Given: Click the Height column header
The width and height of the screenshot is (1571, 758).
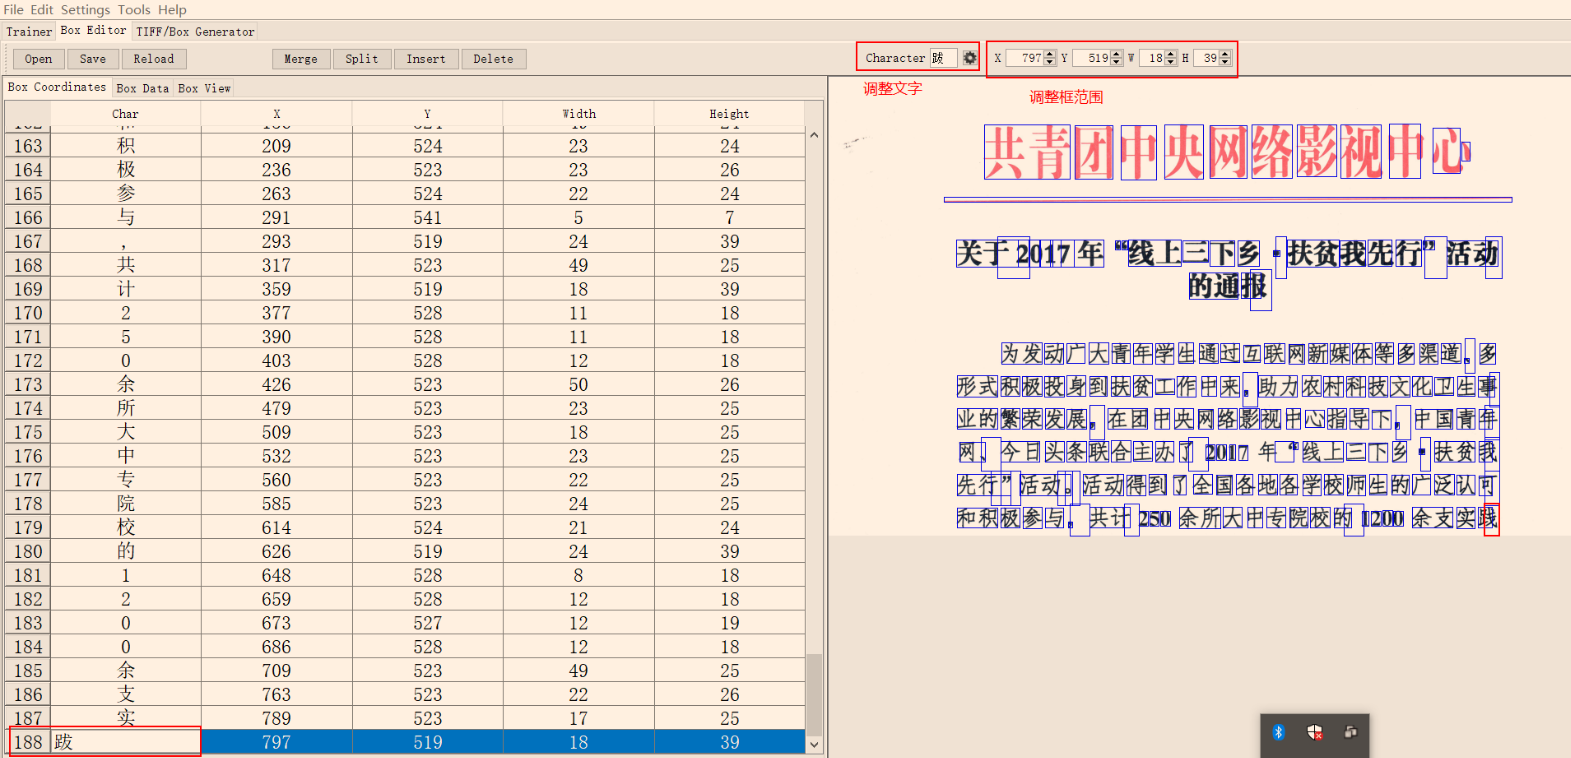Looking at the screenshot, I should click(730, 114).
